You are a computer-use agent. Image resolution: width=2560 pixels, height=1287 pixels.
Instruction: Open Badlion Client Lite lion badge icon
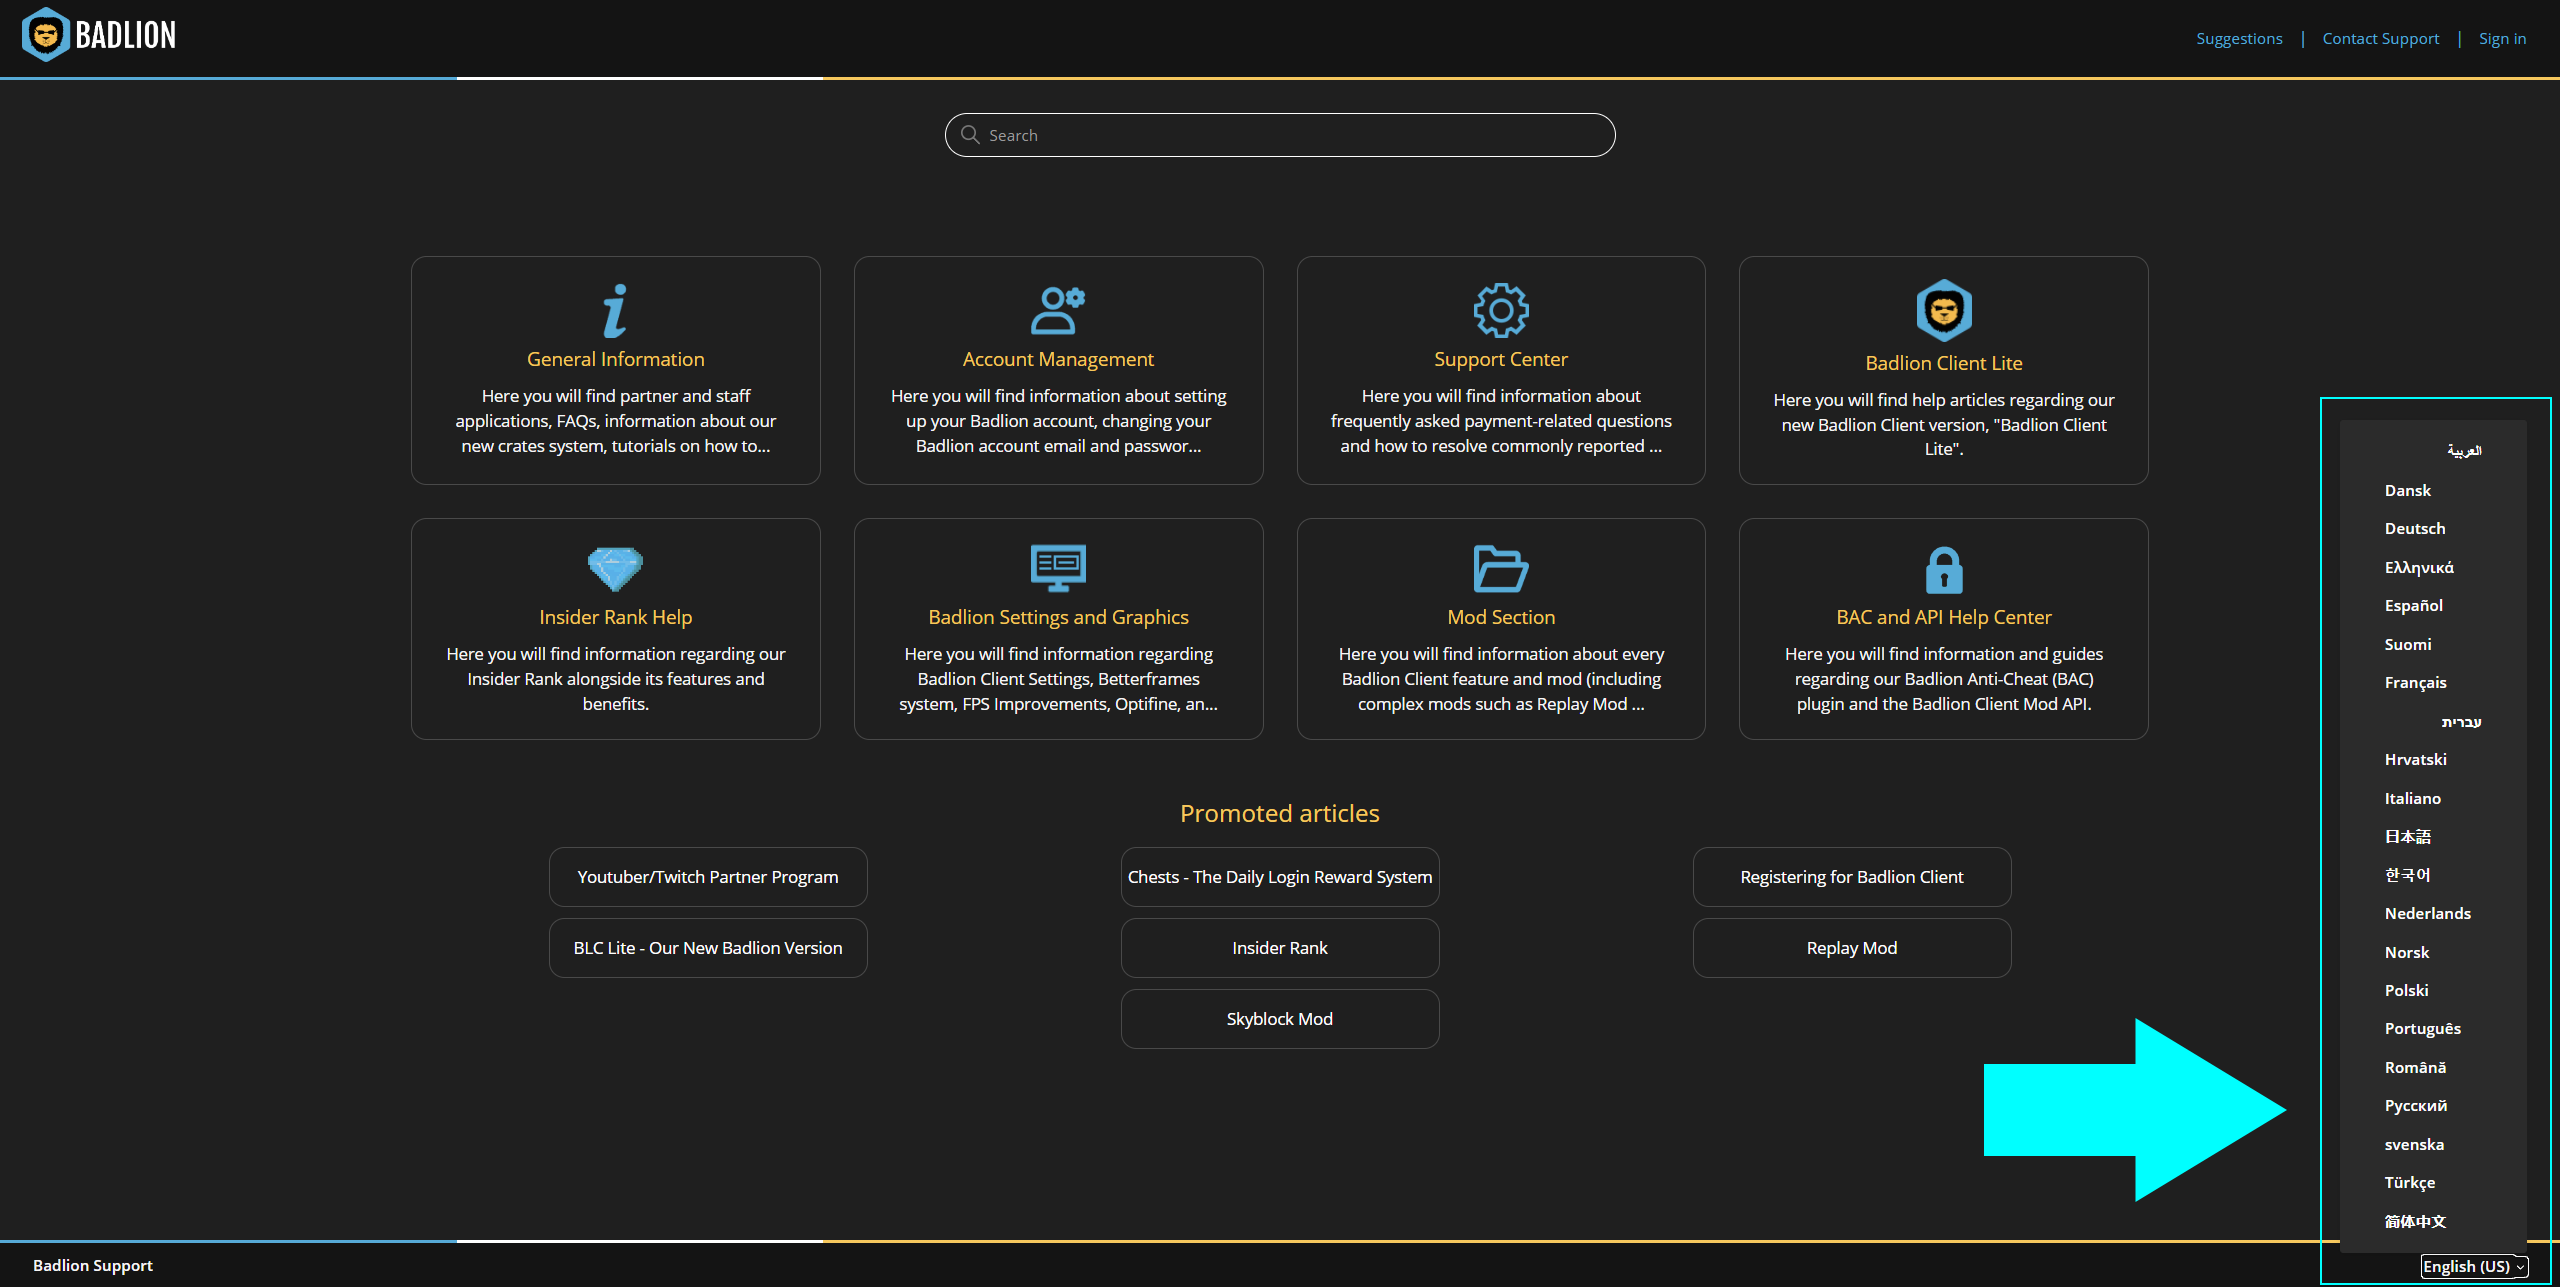1944,310
